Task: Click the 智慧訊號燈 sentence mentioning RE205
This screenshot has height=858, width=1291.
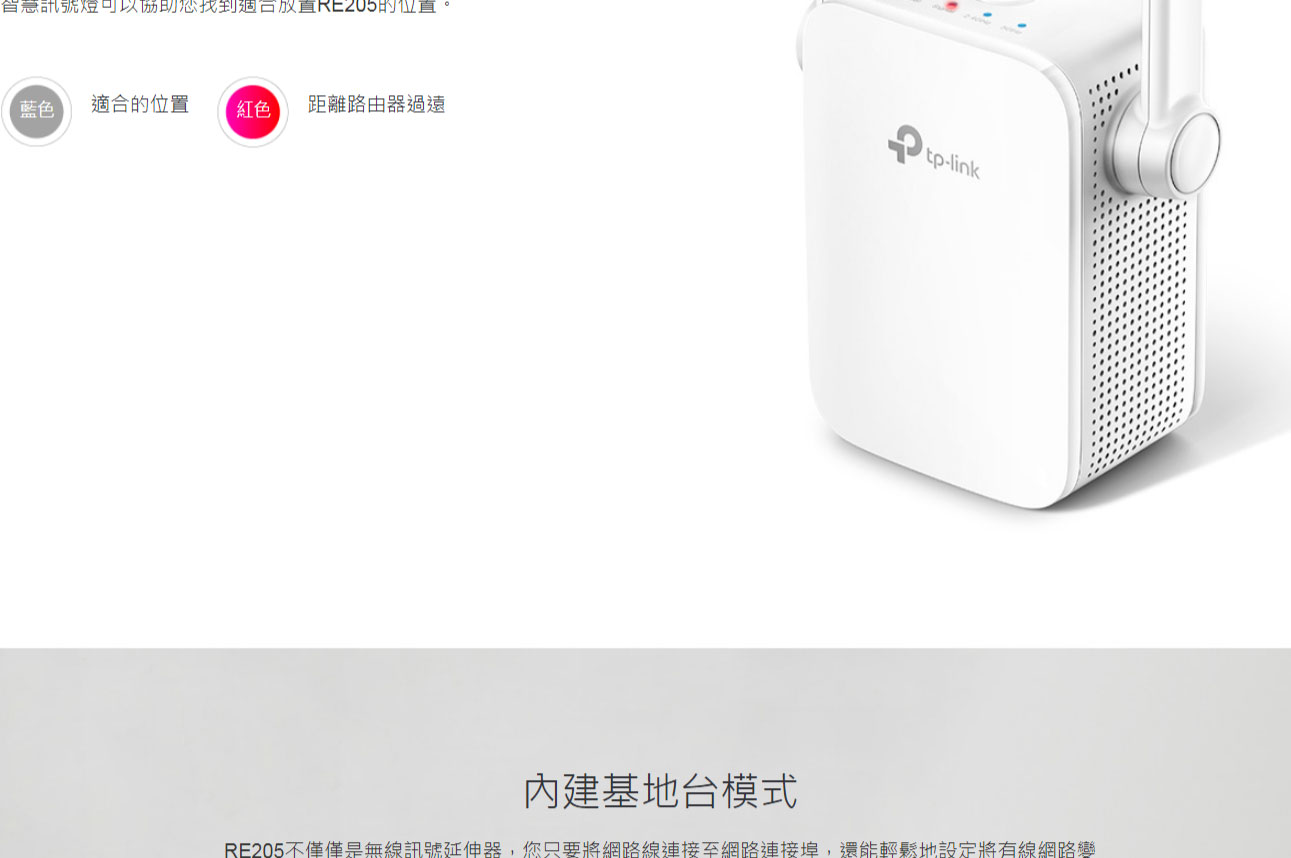Action: 227,6
